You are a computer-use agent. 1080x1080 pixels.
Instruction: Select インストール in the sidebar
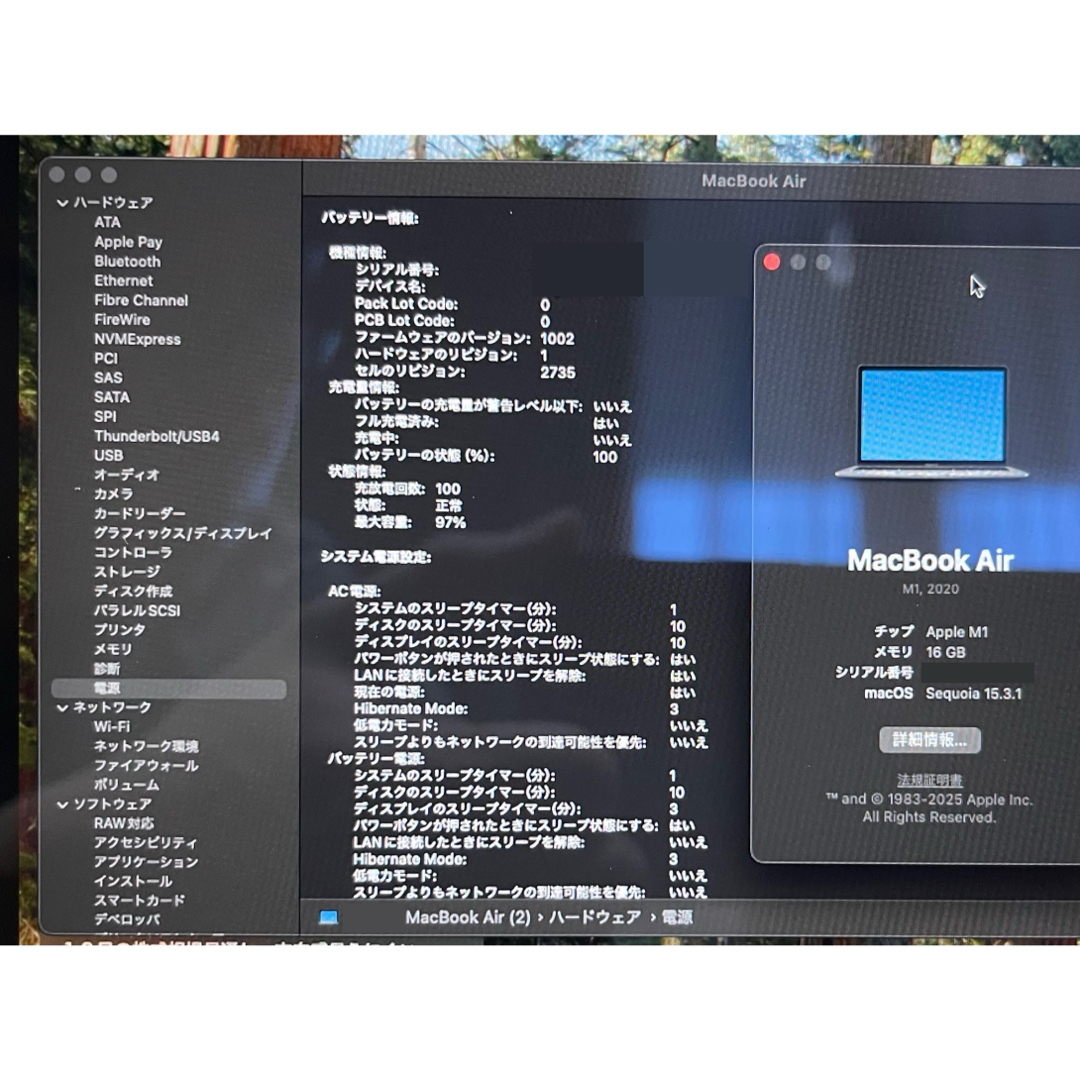pyautogui.click(x=133, y=882)
